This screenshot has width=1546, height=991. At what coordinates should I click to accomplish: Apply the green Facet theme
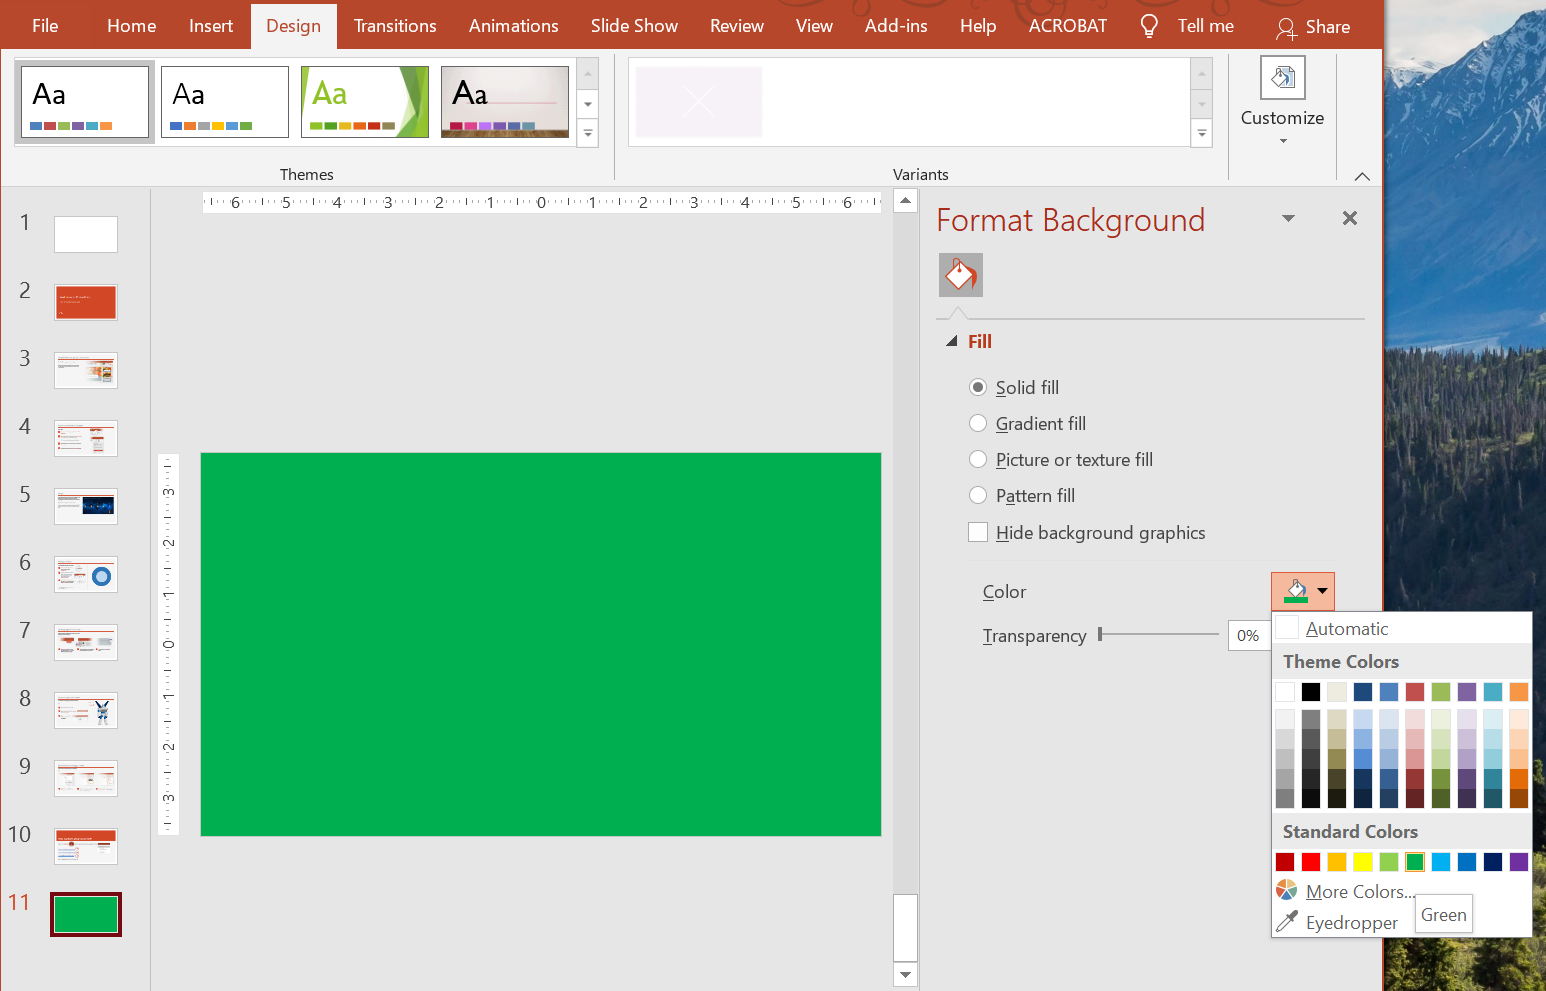(x=365, y=102)
